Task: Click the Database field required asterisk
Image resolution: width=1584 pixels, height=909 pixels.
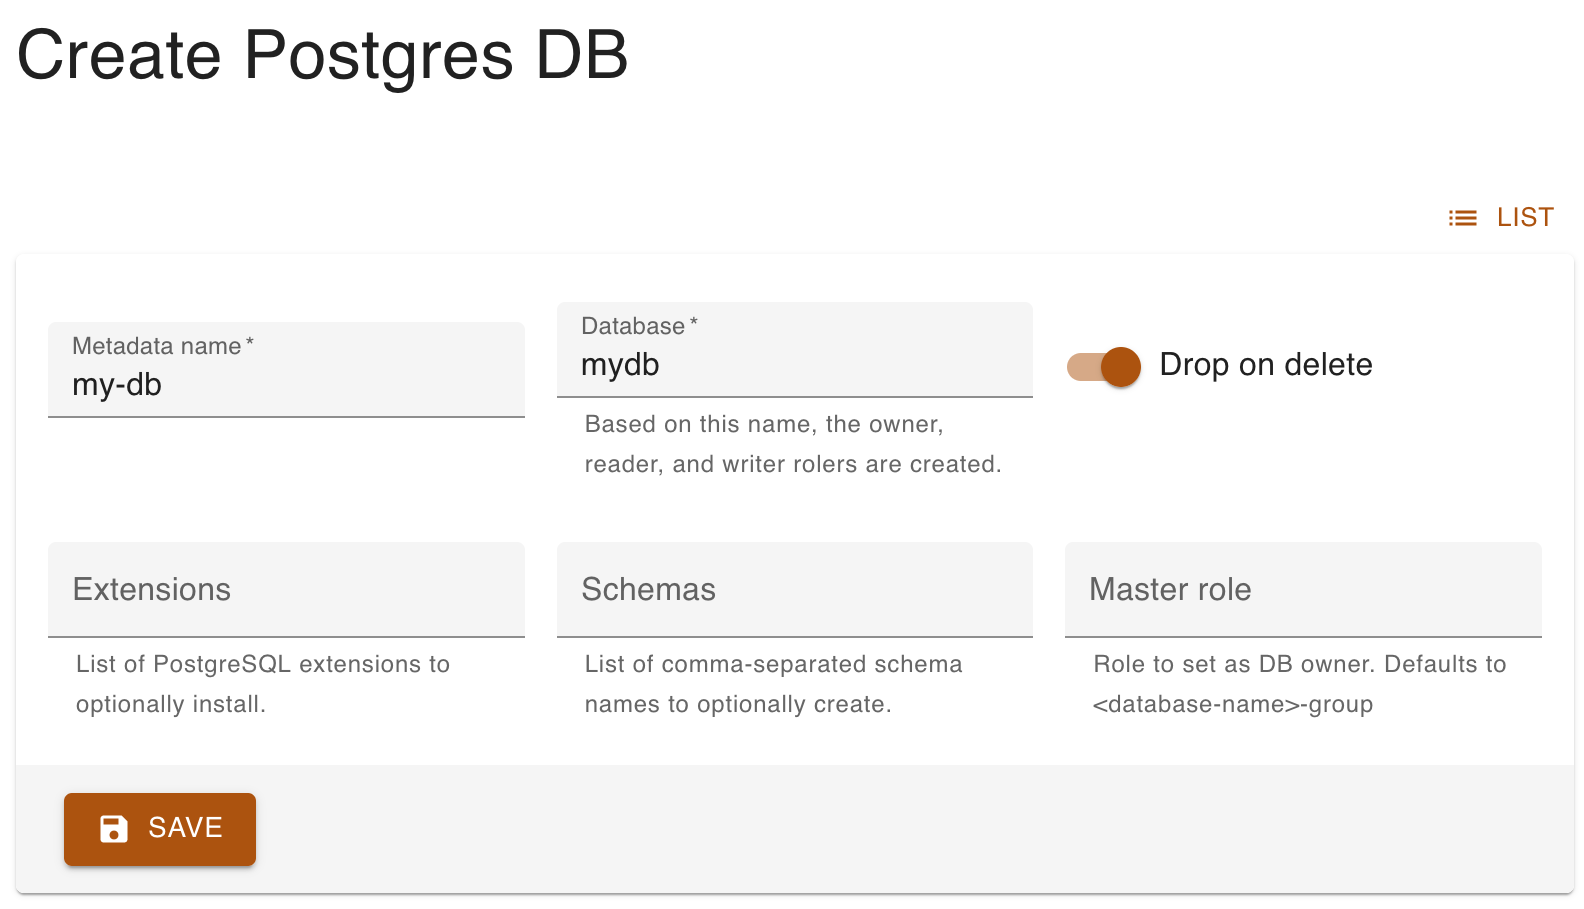Action: (694, 320)
